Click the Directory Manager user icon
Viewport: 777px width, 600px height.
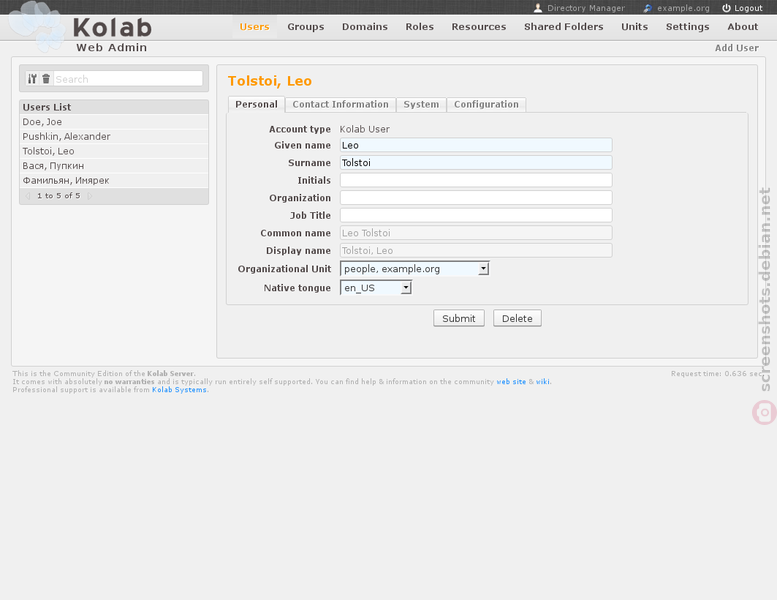click(538, 8)
